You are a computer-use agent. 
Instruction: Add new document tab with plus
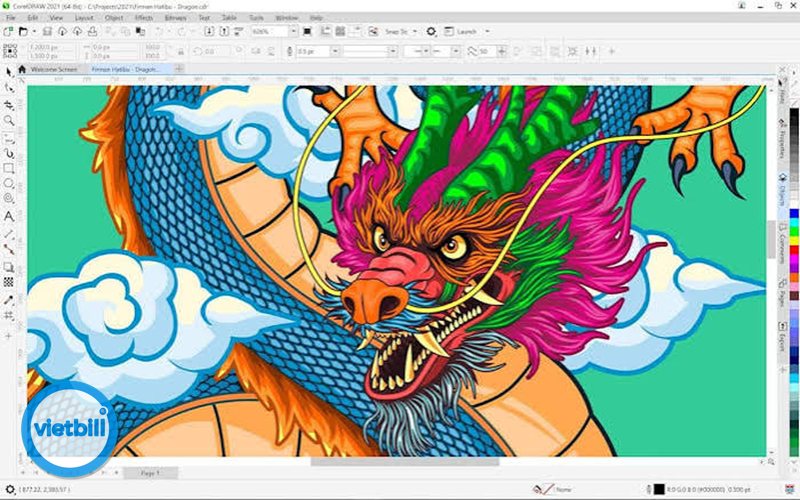pyautogui.click(x=179, y=68)
